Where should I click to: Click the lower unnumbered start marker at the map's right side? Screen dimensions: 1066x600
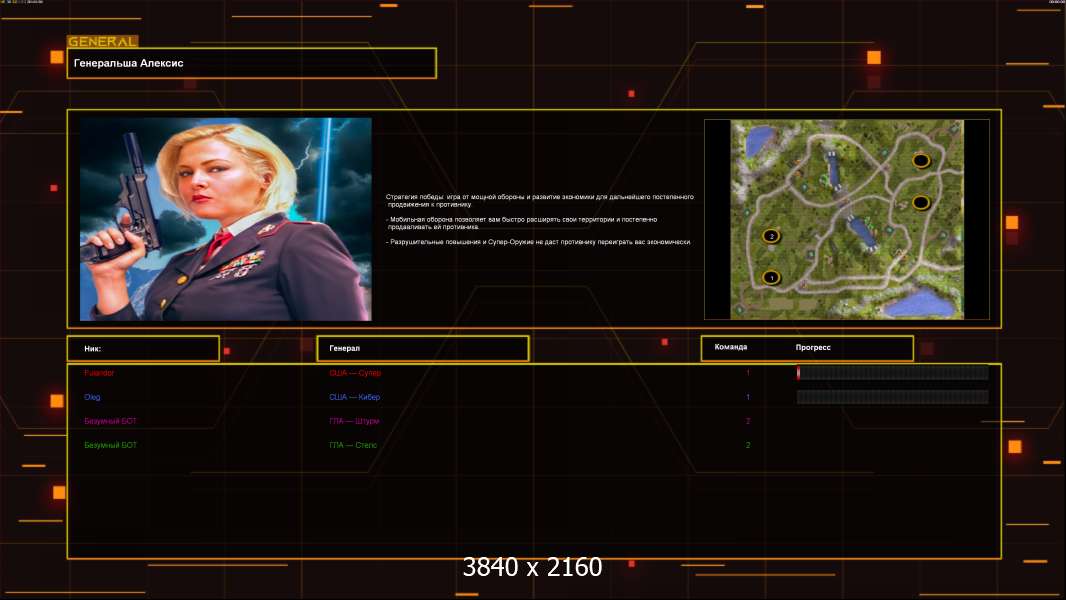[x=921, y=202]
